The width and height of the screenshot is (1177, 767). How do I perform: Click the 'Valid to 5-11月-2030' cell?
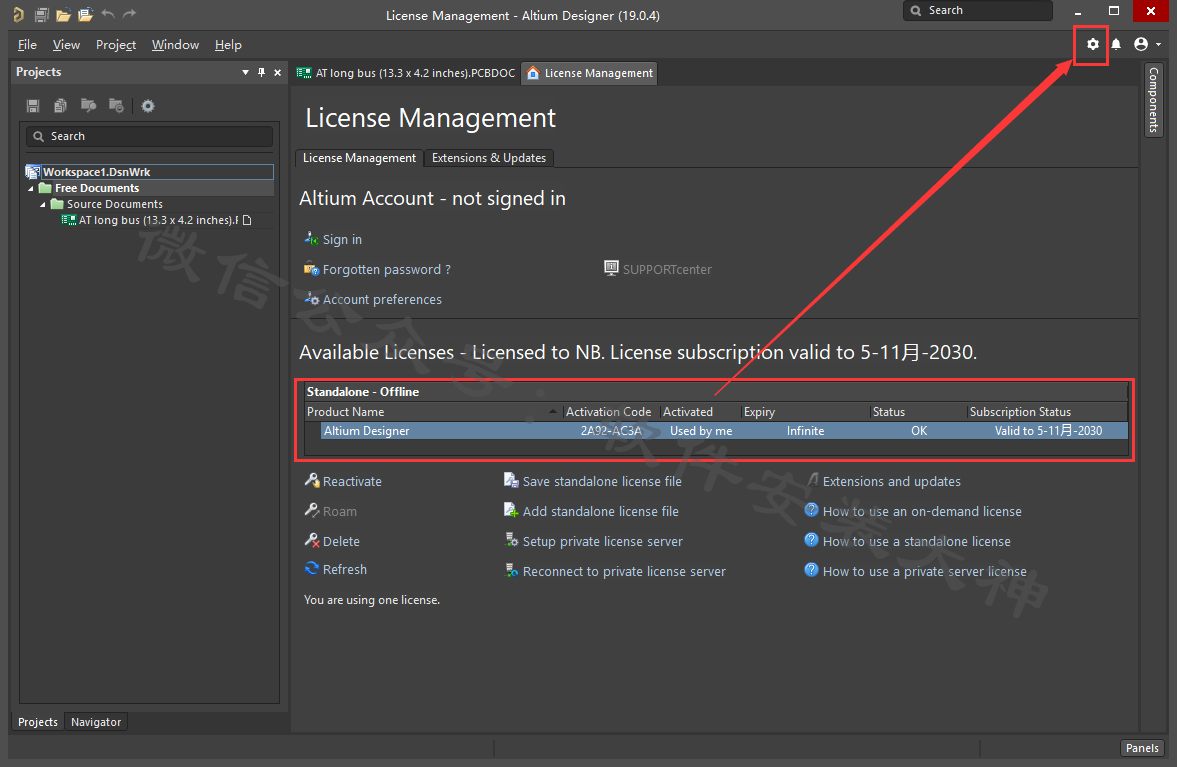click(x=1049, y=431)
